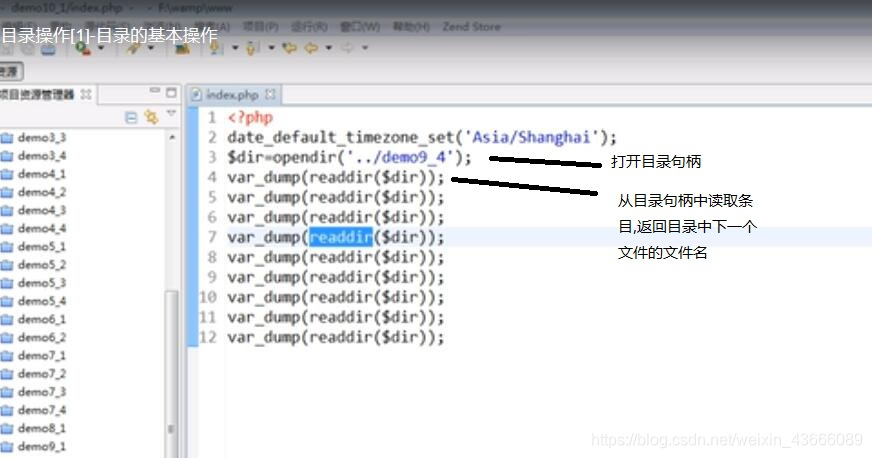Select the demo7_3 folder

coord(34,392)
